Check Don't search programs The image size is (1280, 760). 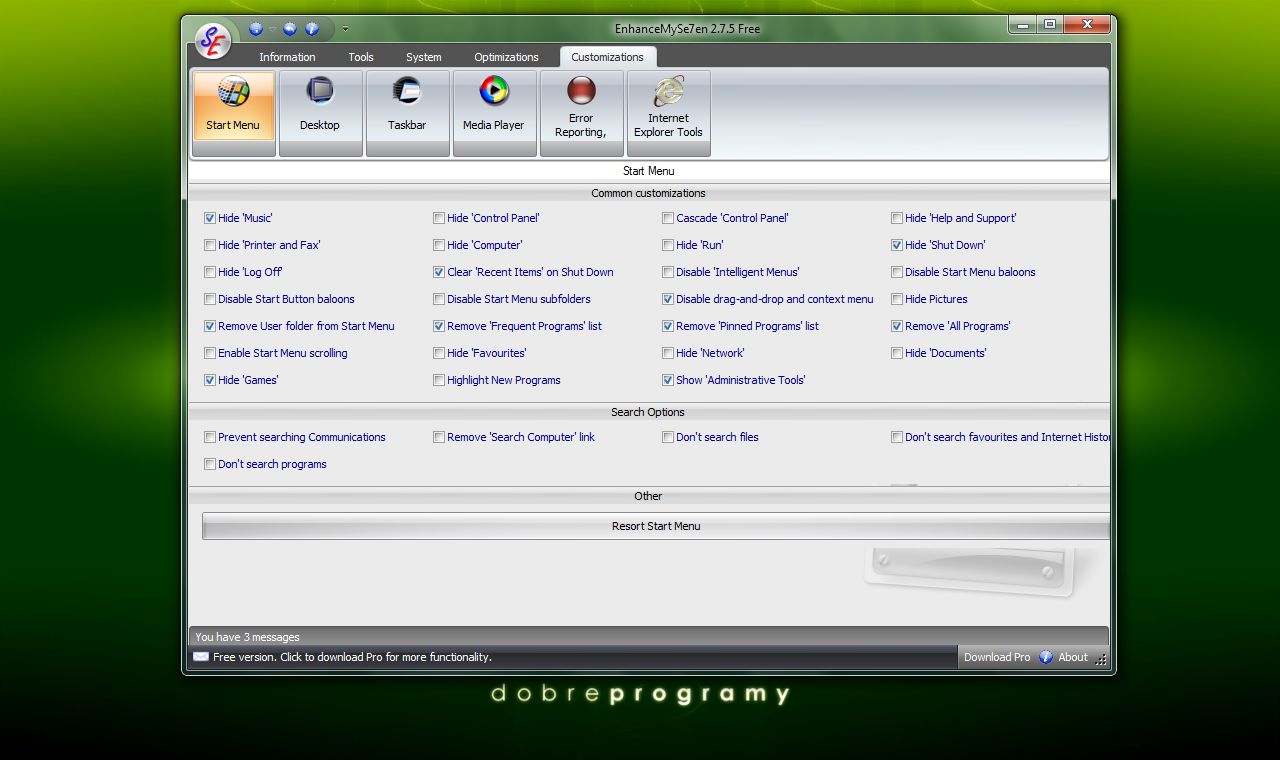210,464
